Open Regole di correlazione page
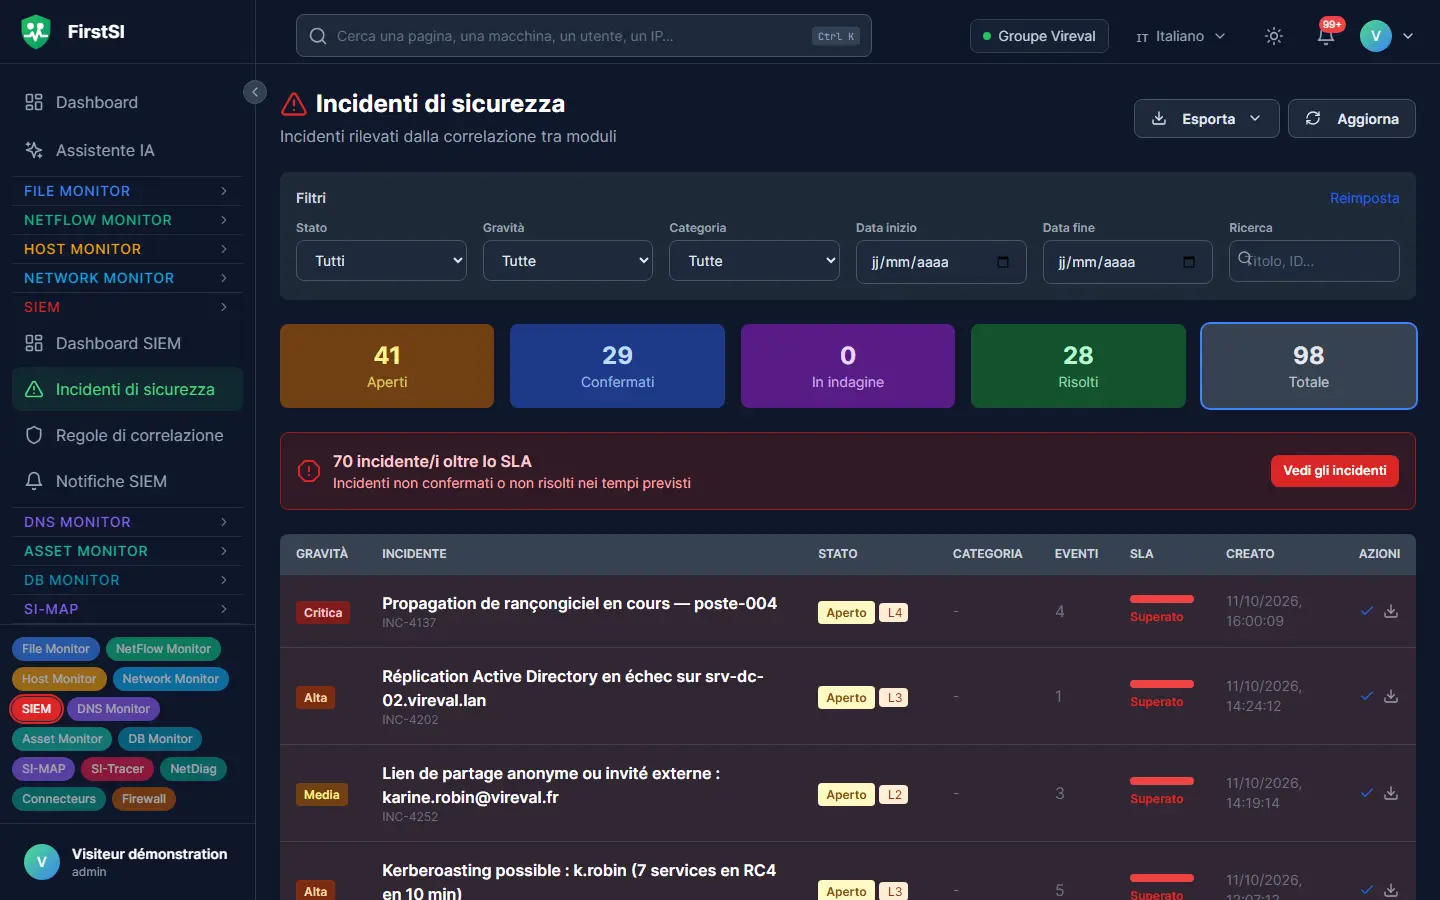The image size is (1440, 900). [x=128, y=435]
